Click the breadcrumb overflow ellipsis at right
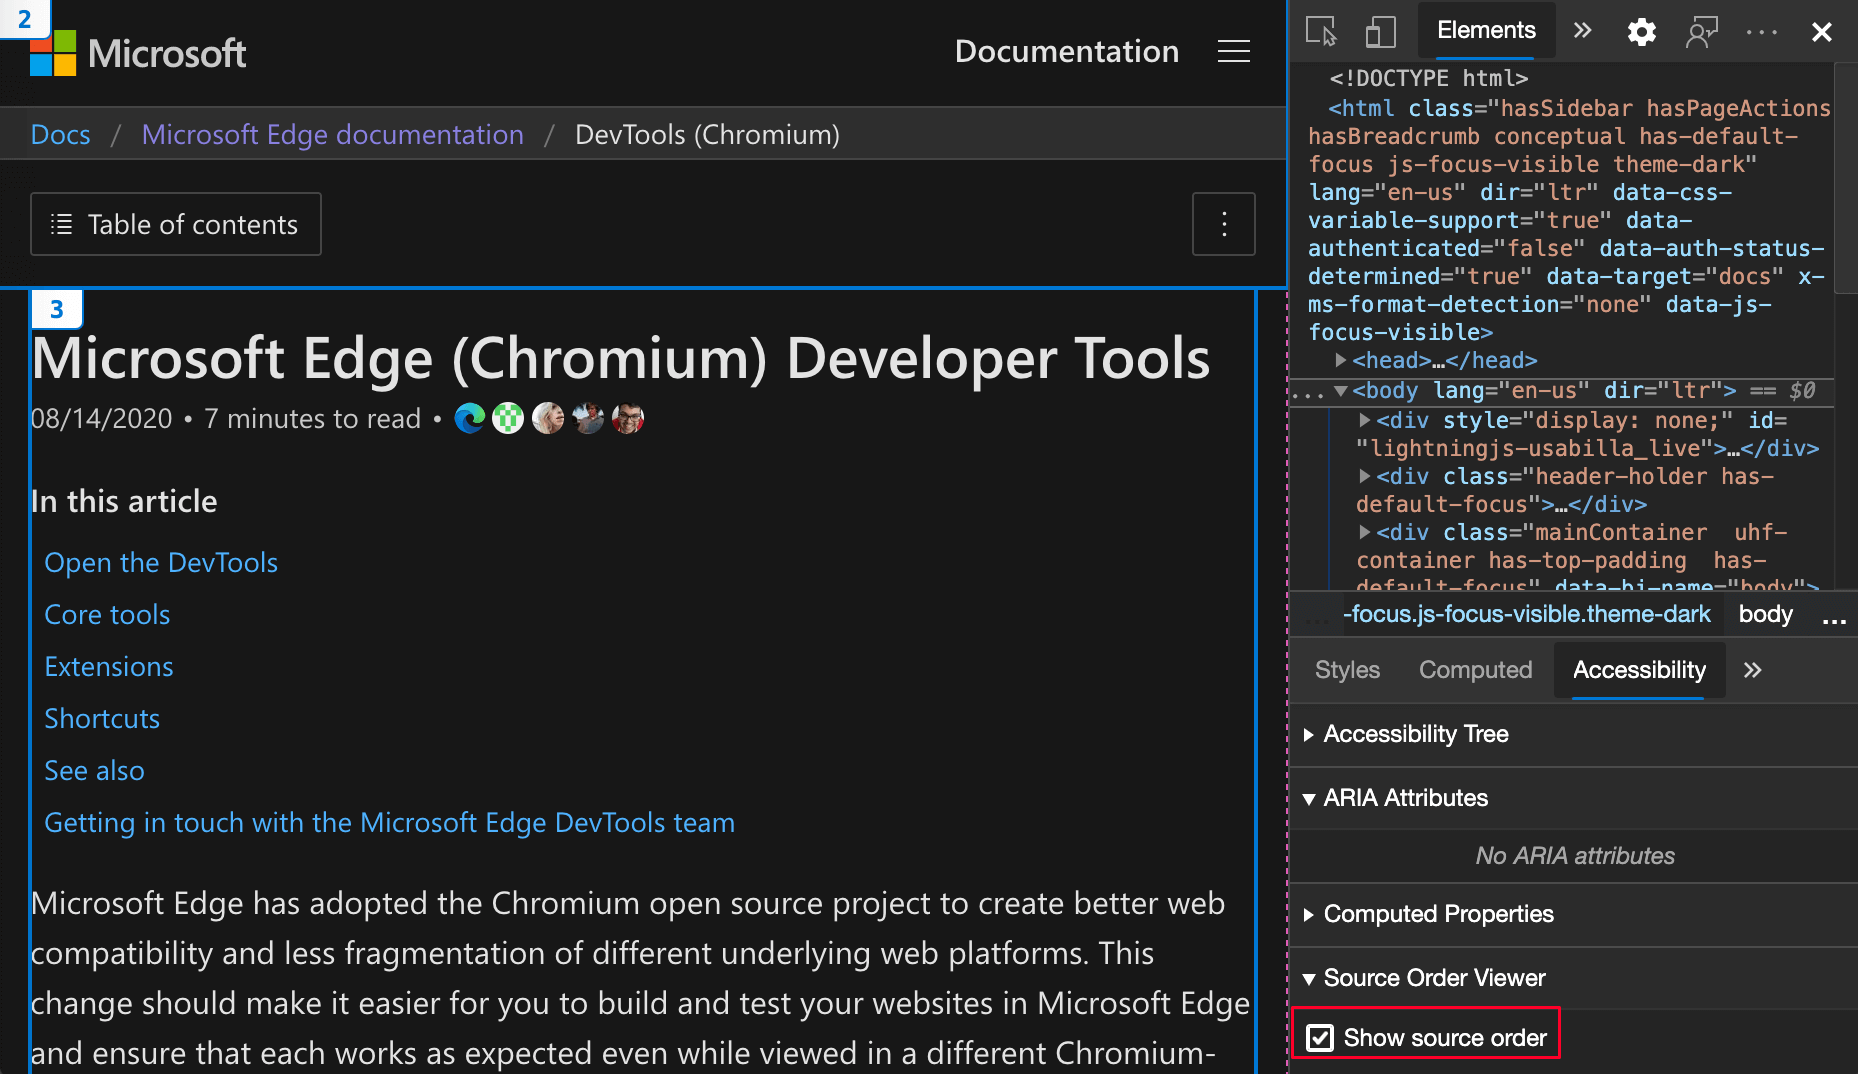Screen dimensions: 1858x1074 point(1834,620)
